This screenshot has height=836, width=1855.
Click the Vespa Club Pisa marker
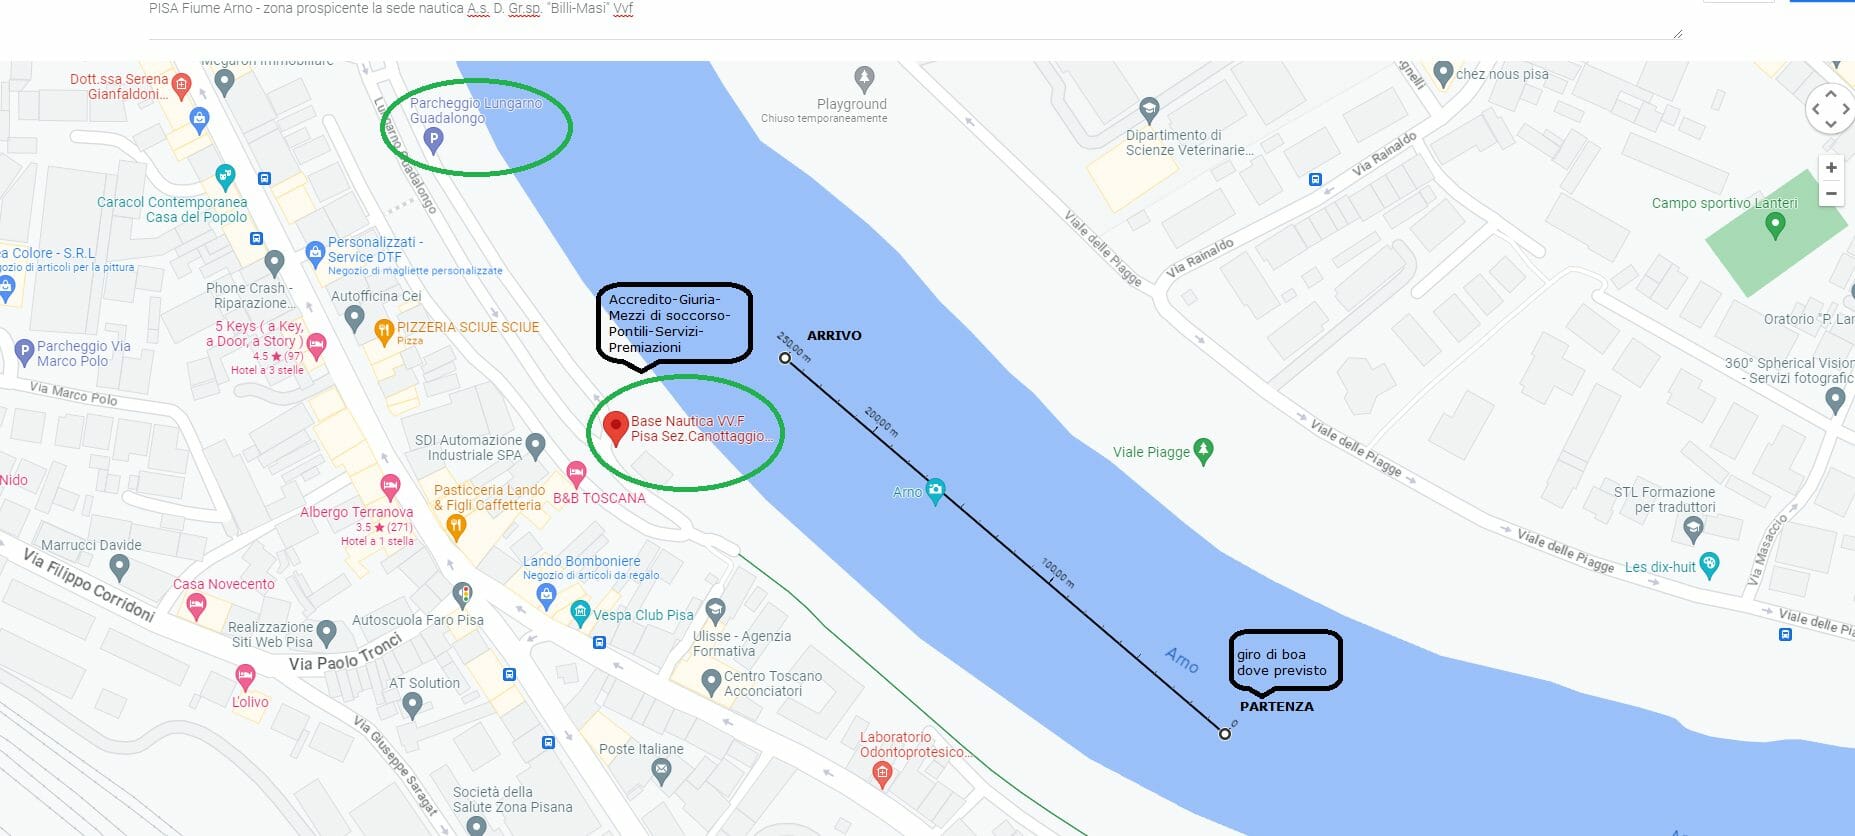[x=580, y=613]
